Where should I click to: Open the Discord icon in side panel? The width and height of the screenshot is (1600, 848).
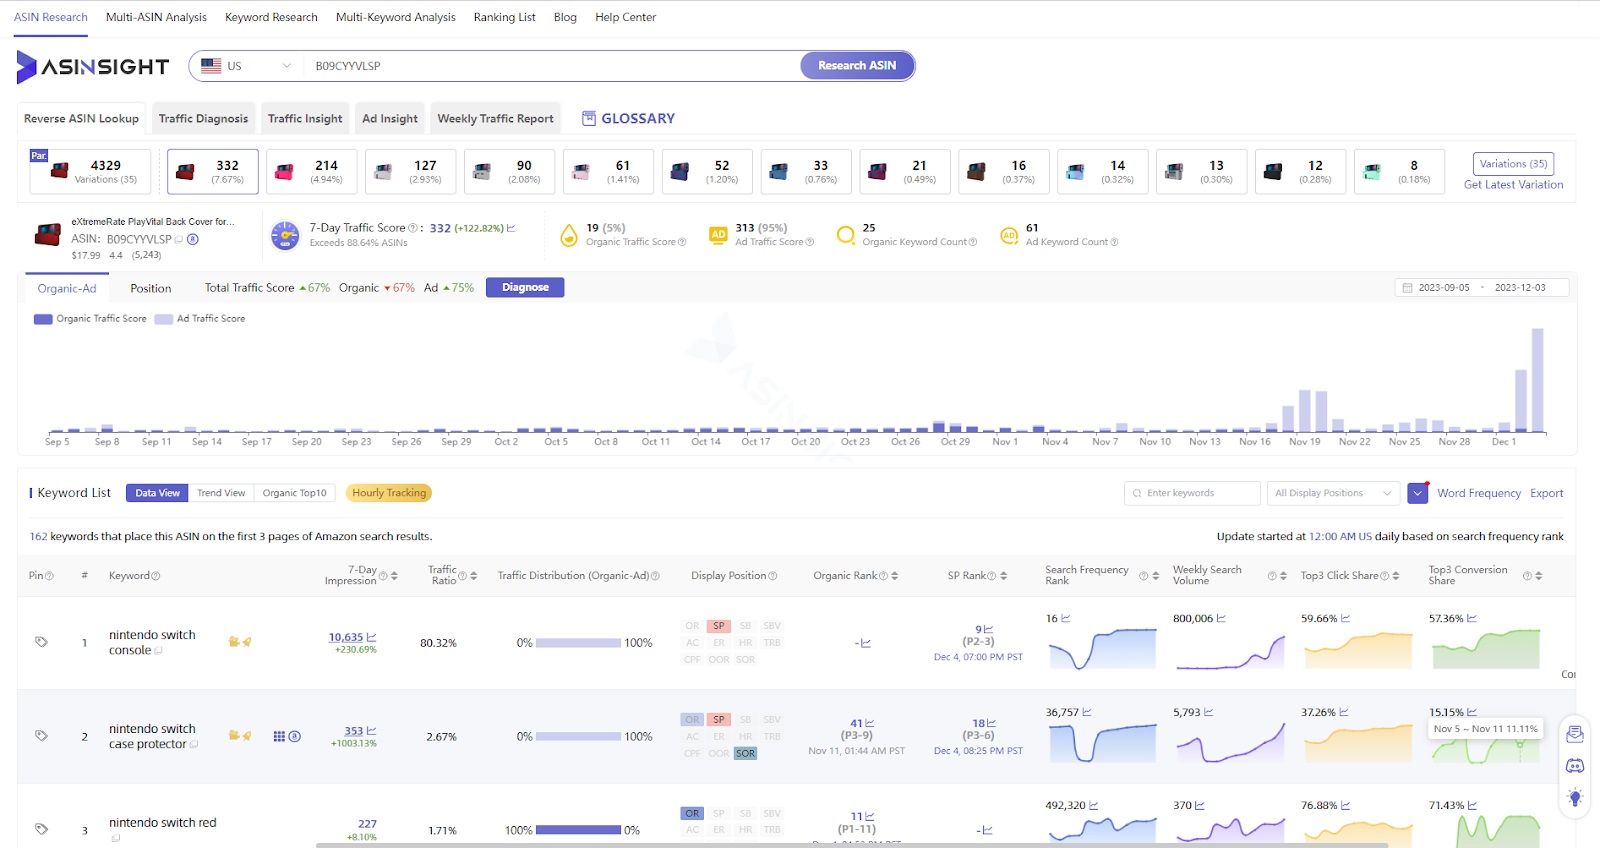(1575, 766)
